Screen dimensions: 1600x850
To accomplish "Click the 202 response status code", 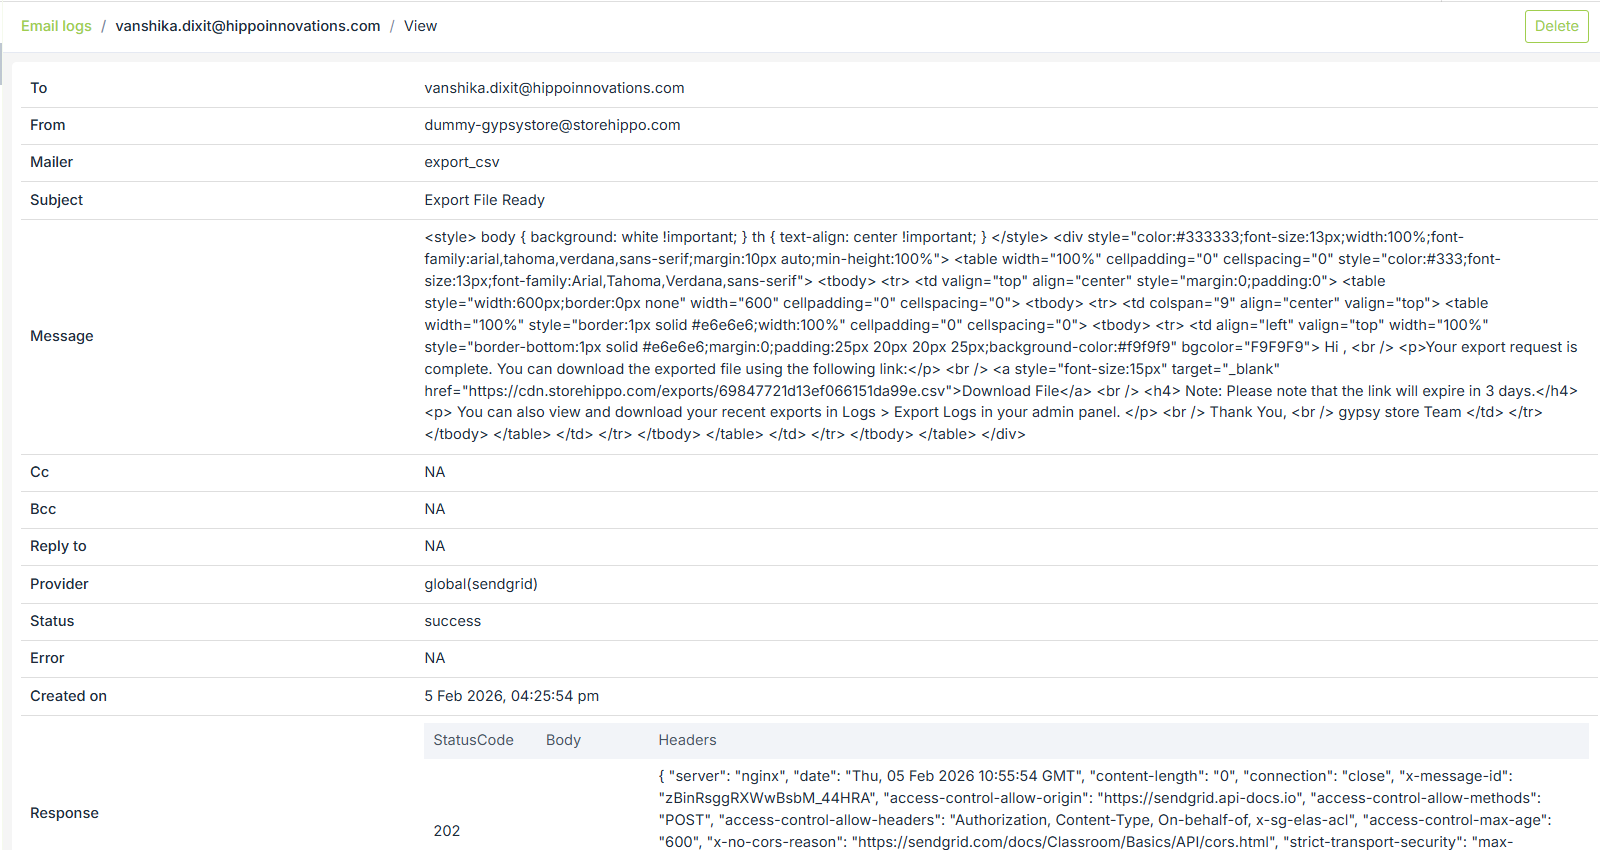I will (x=447, y=831).
